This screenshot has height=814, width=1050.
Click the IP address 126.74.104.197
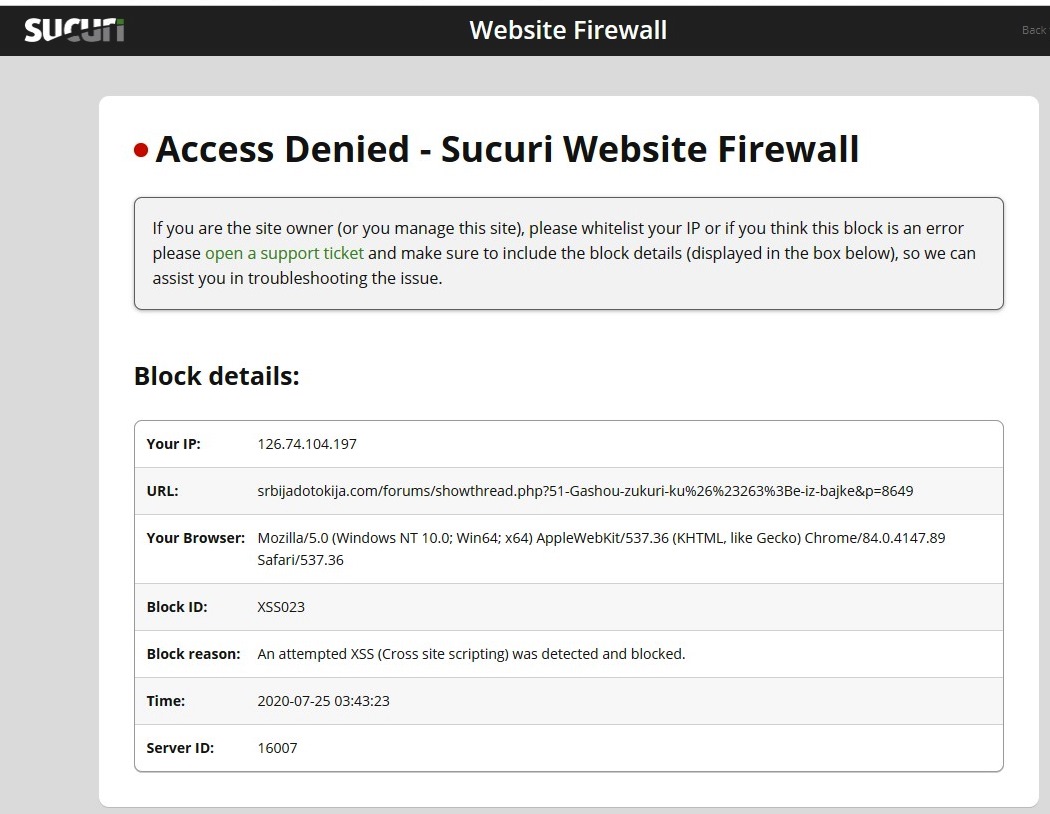pos(307,444)
